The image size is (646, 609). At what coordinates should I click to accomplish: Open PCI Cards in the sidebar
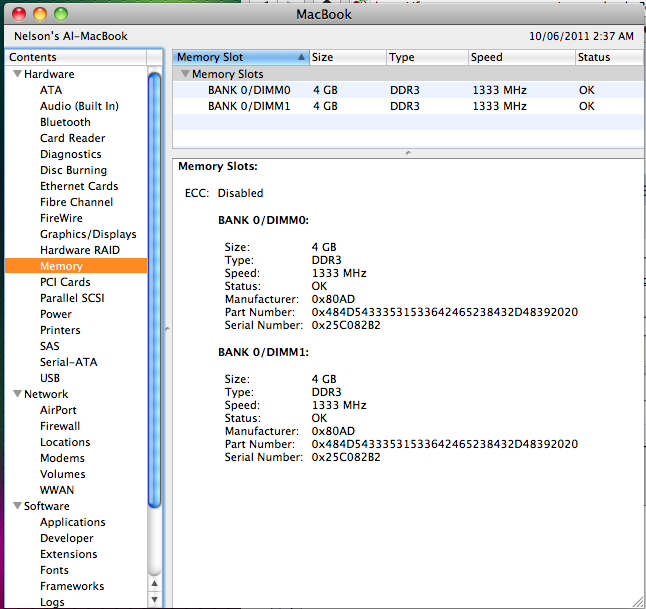[65, 282]
